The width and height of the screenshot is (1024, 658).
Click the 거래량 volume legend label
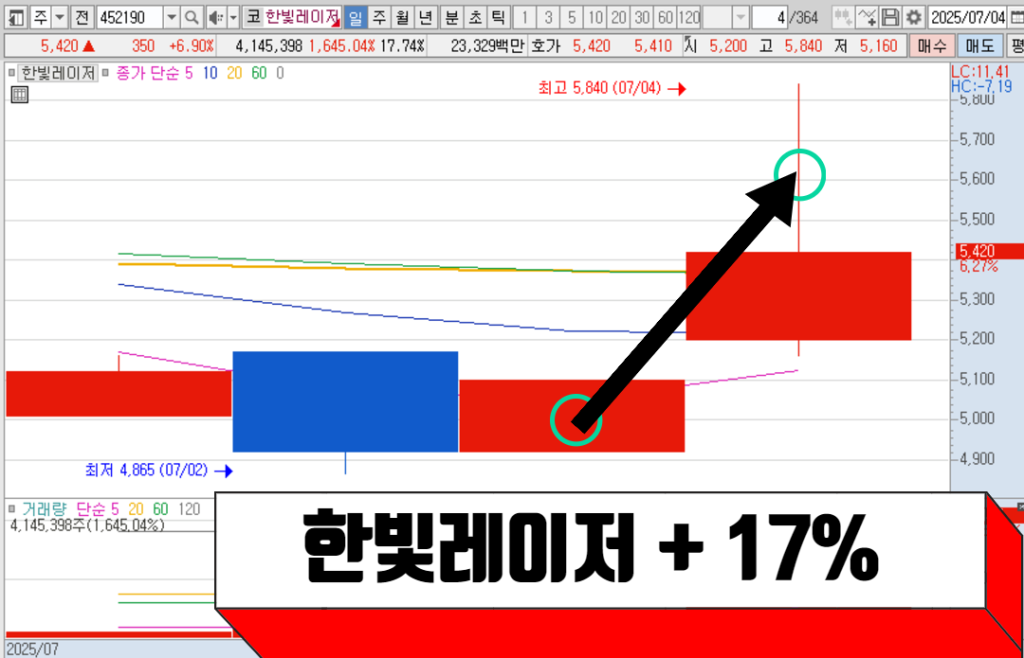click(42, 509)
